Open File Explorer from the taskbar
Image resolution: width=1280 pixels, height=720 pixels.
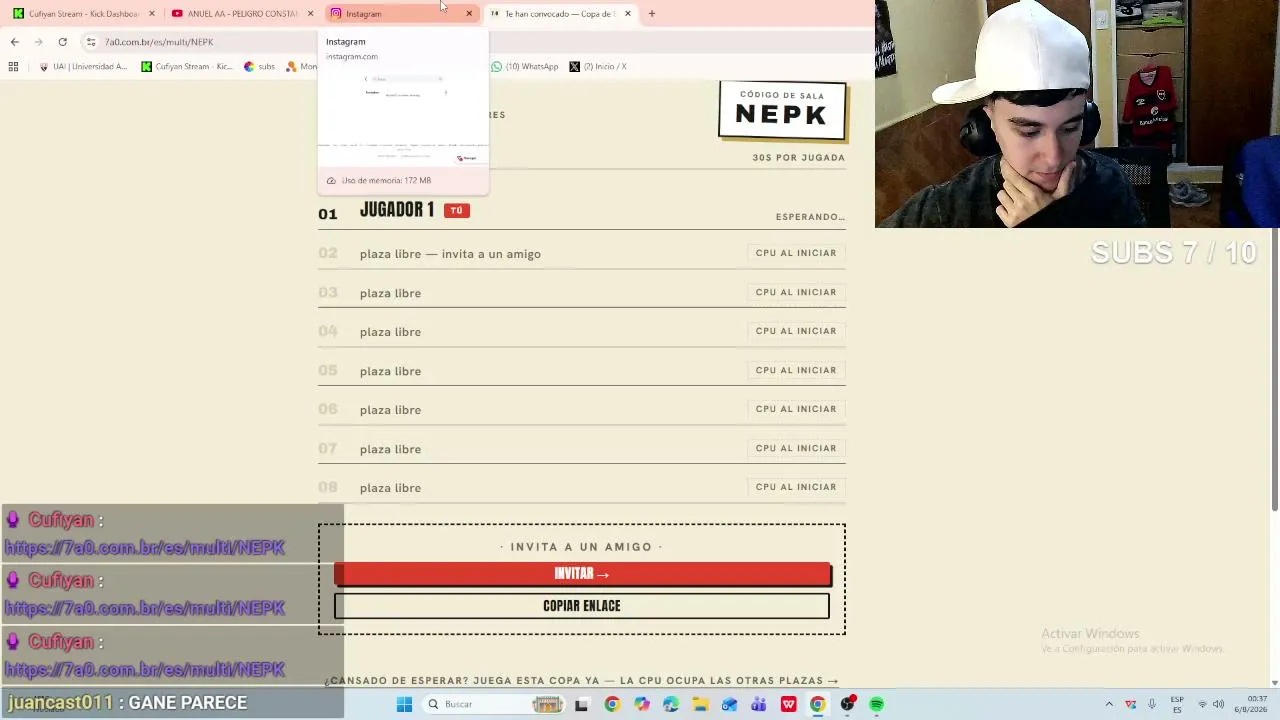[x=700, y=704]
